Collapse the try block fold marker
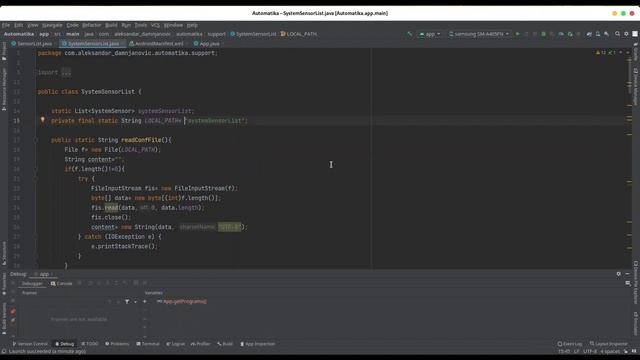 click(x=35, y=179)
